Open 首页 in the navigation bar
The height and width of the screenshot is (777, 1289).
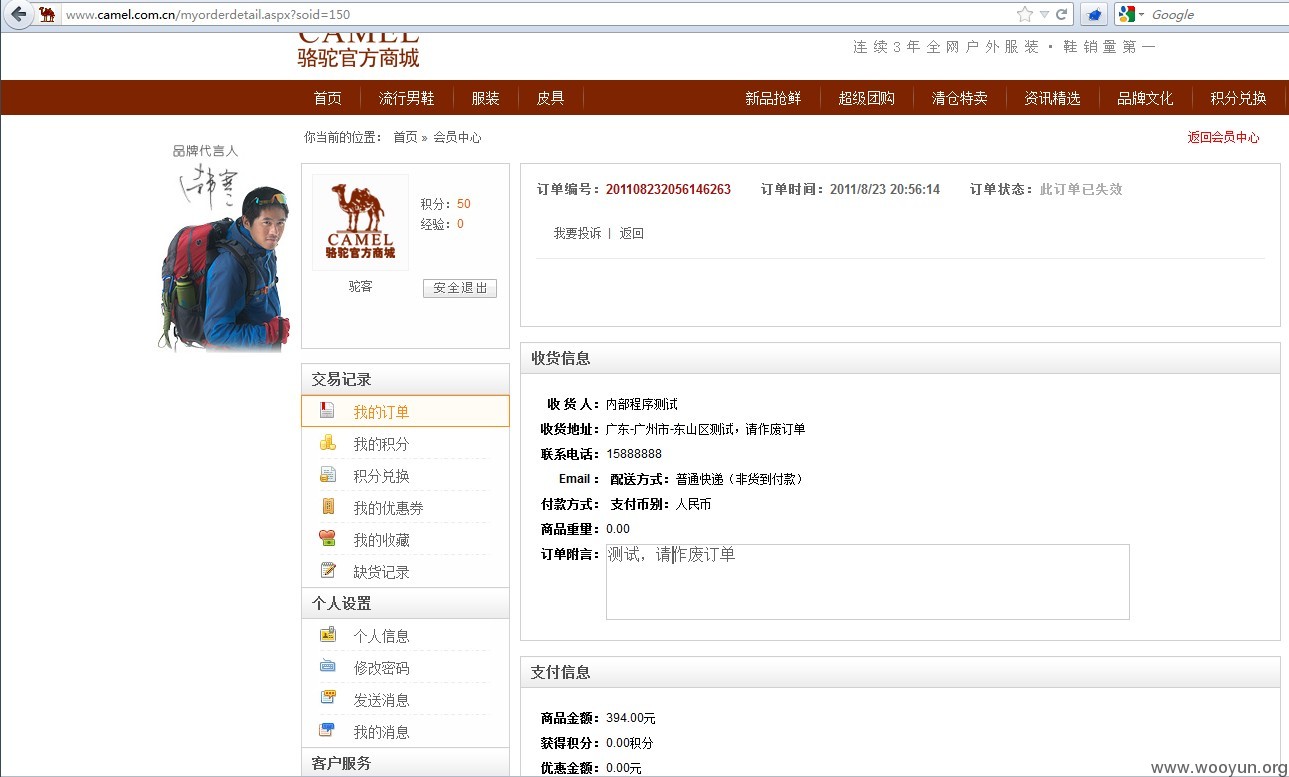click(x=327, y=98)
